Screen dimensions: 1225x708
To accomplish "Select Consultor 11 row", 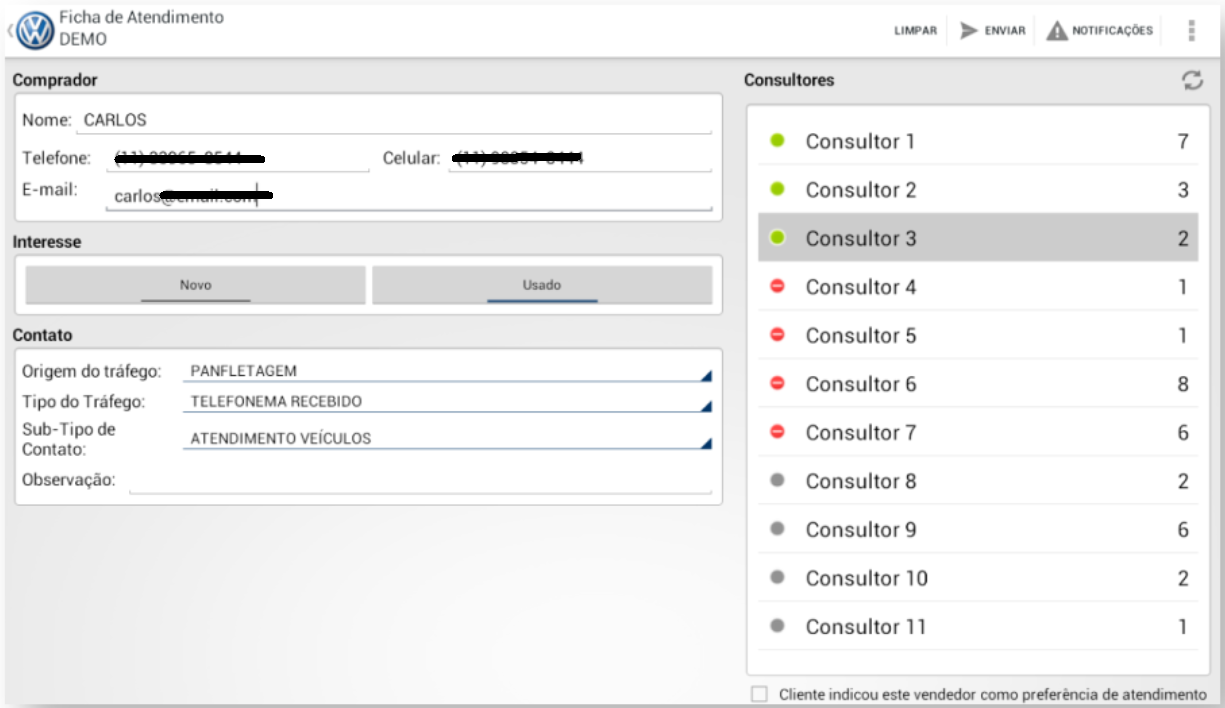I will click(x=977, y=627).
